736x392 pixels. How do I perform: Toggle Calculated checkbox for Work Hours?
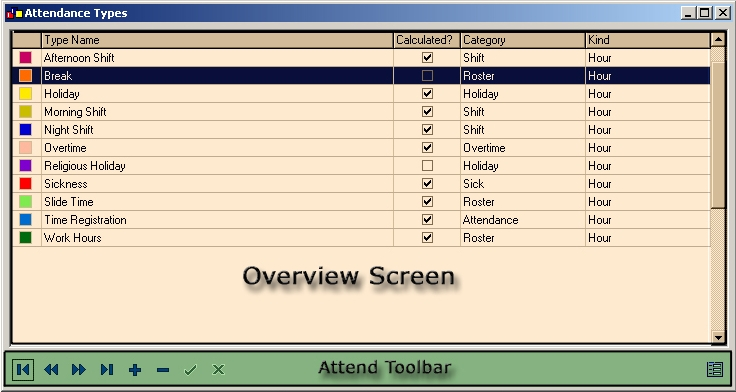(427, 238)
